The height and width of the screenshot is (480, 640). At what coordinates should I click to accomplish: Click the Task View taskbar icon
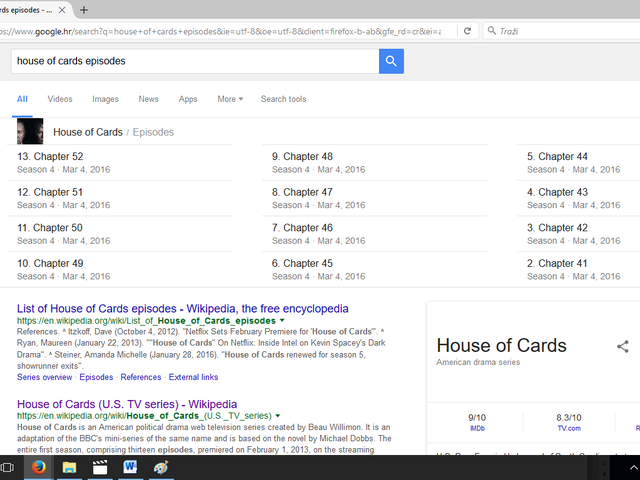pos(7,467)
